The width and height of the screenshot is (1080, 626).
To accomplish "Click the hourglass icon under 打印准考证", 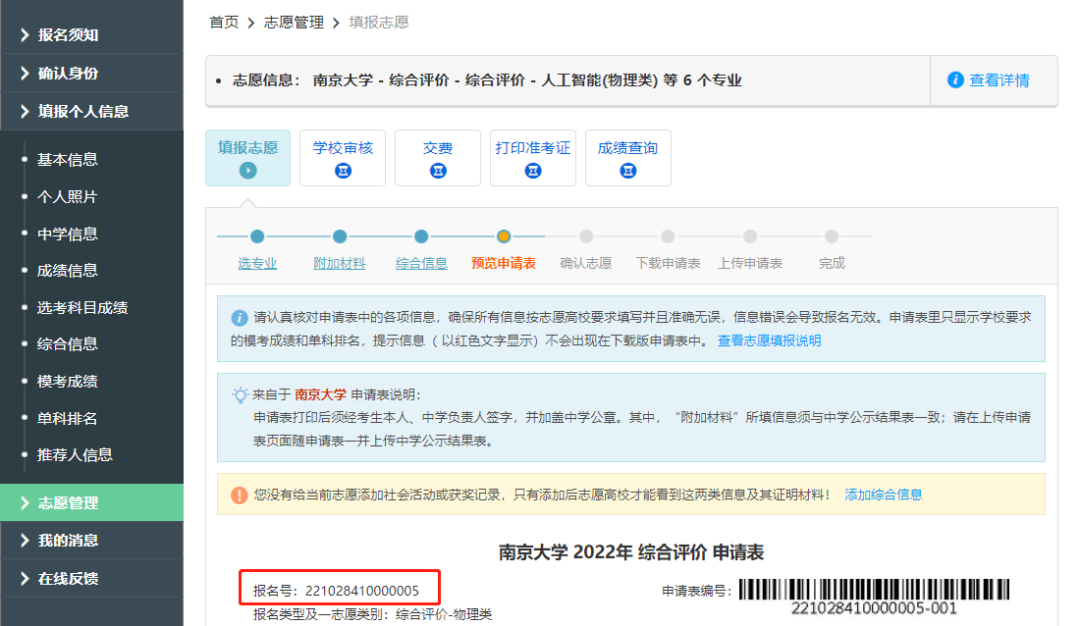I will point(532,171).
